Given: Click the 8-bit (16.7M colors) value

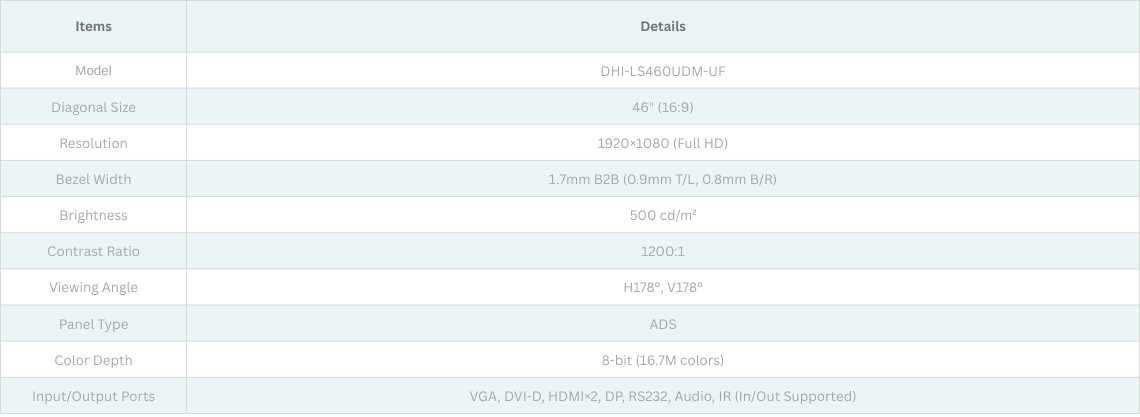Looking at the screenshot, I should tap(662, 360).
